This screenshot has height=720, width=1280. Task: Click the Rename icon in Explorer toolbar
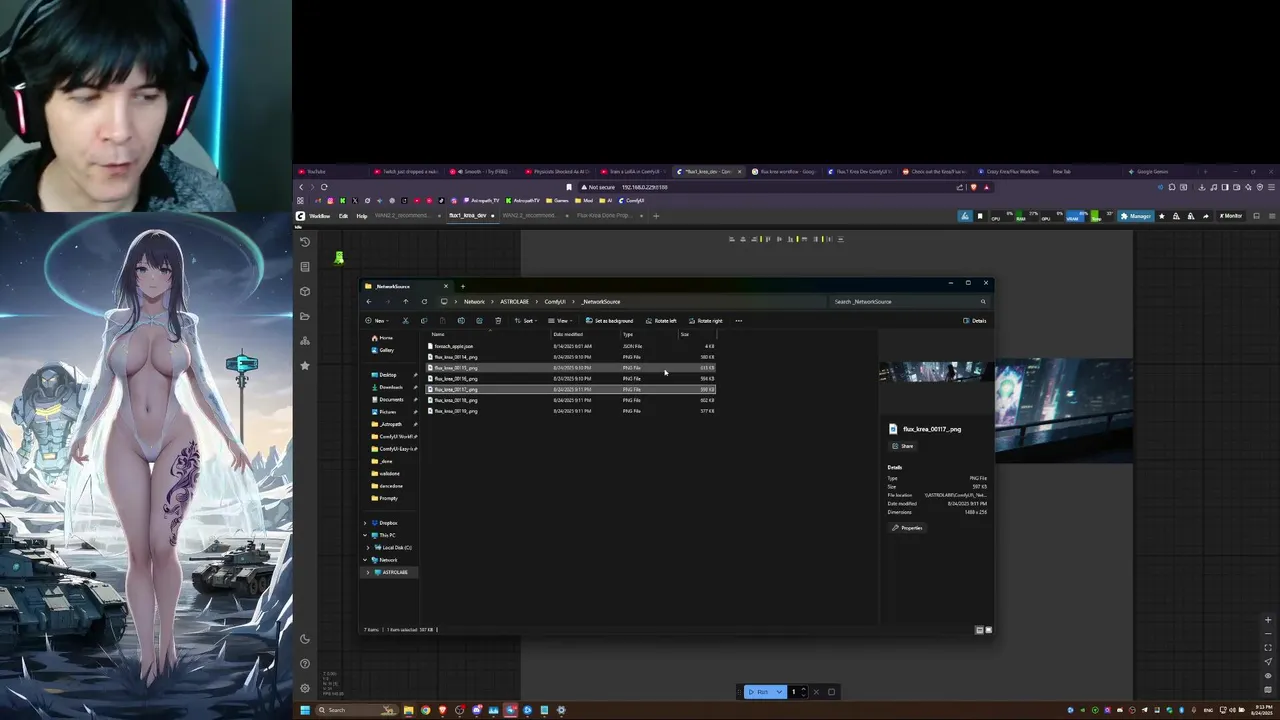(461, 321)
